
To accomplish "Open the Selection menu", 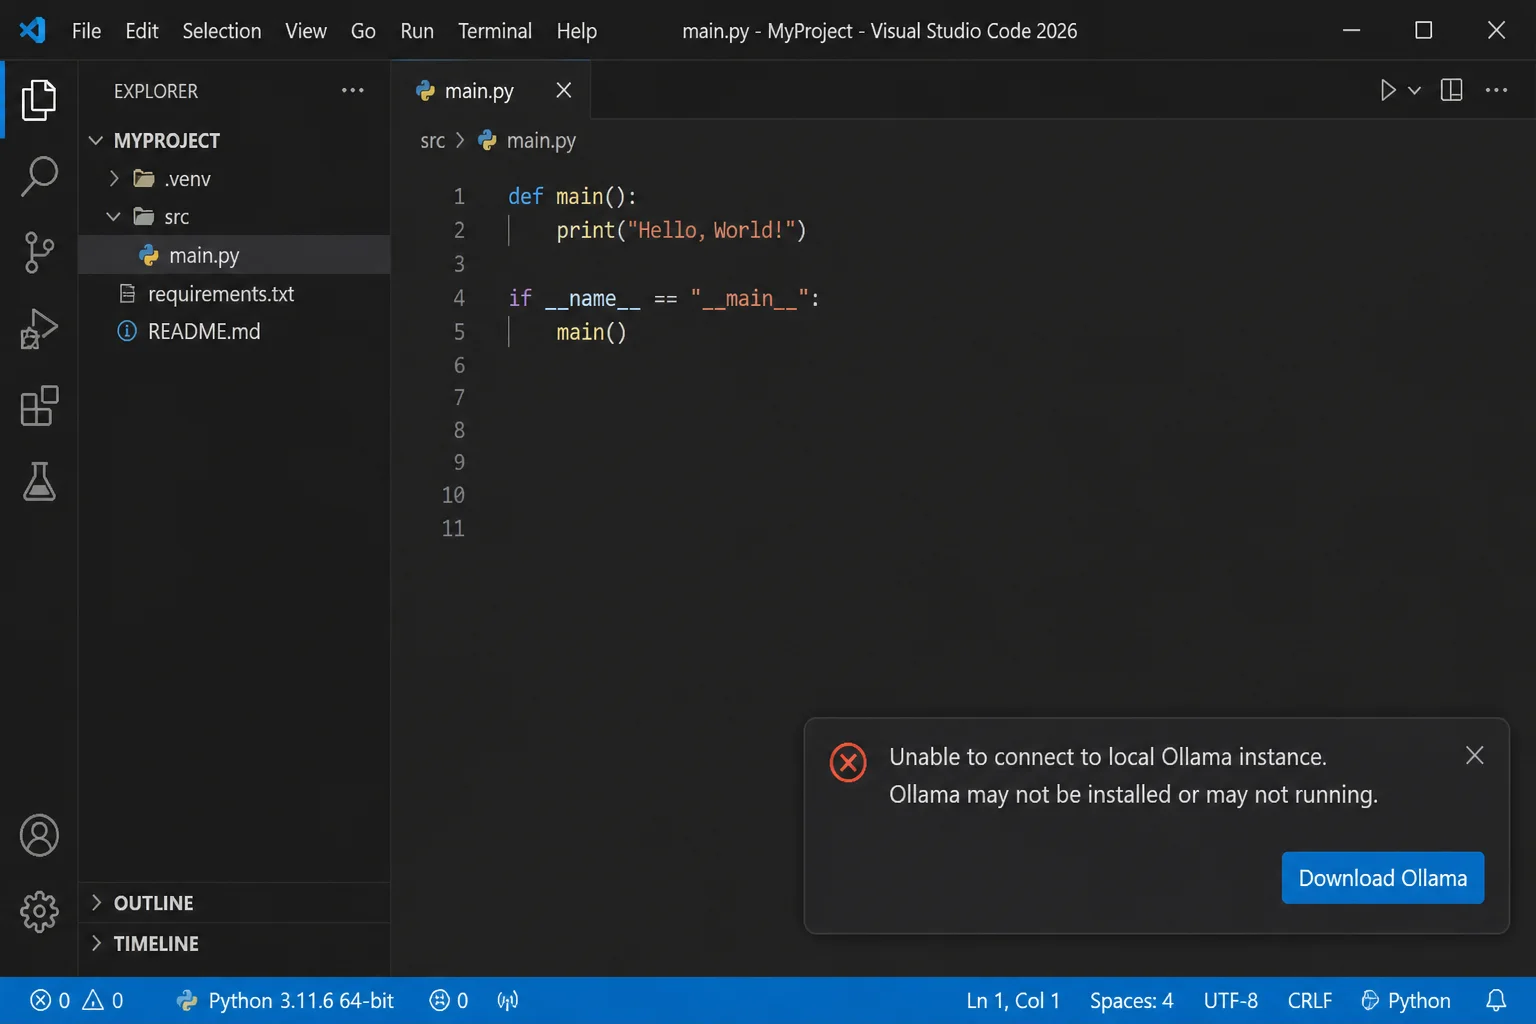I will click(x=222, y=30).
